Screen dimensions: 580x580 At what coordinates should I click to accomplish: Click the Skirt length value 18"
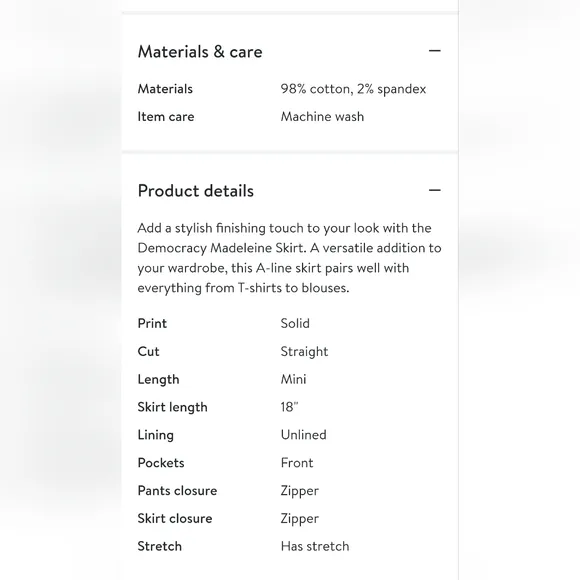click(289, 407)
